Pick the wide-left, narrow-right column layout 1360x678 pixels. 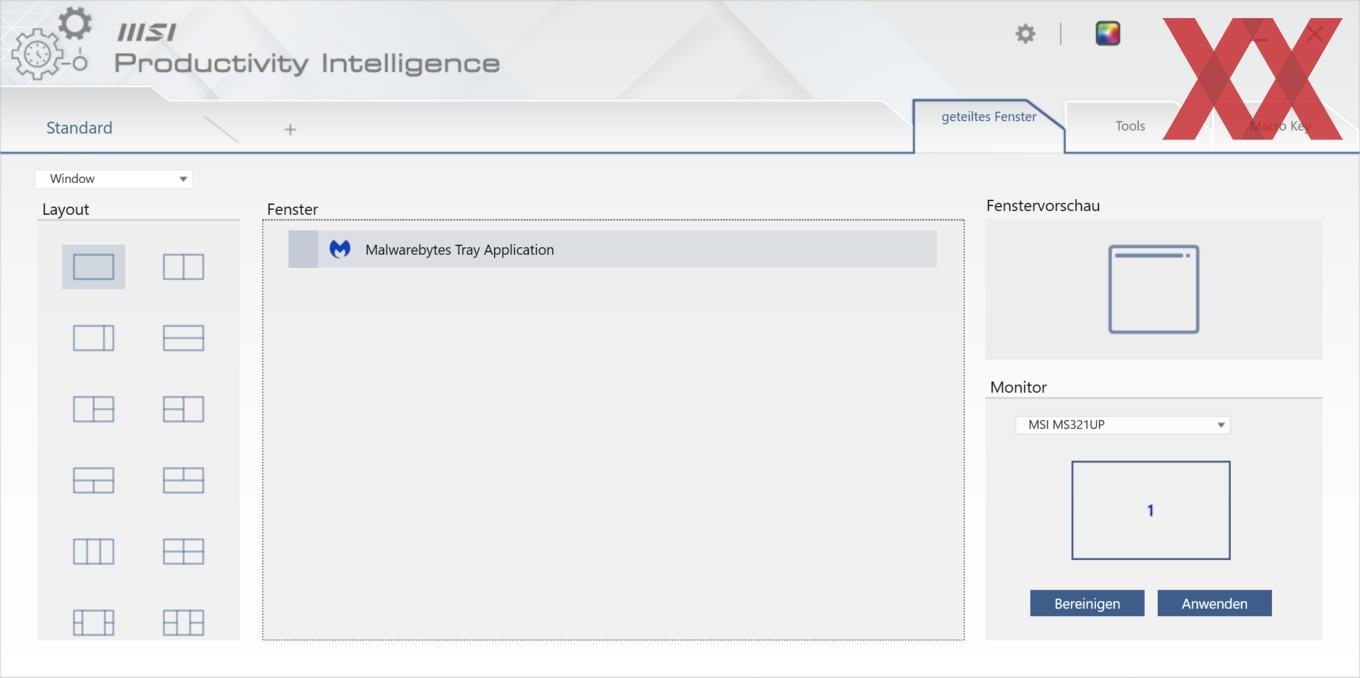93,338
